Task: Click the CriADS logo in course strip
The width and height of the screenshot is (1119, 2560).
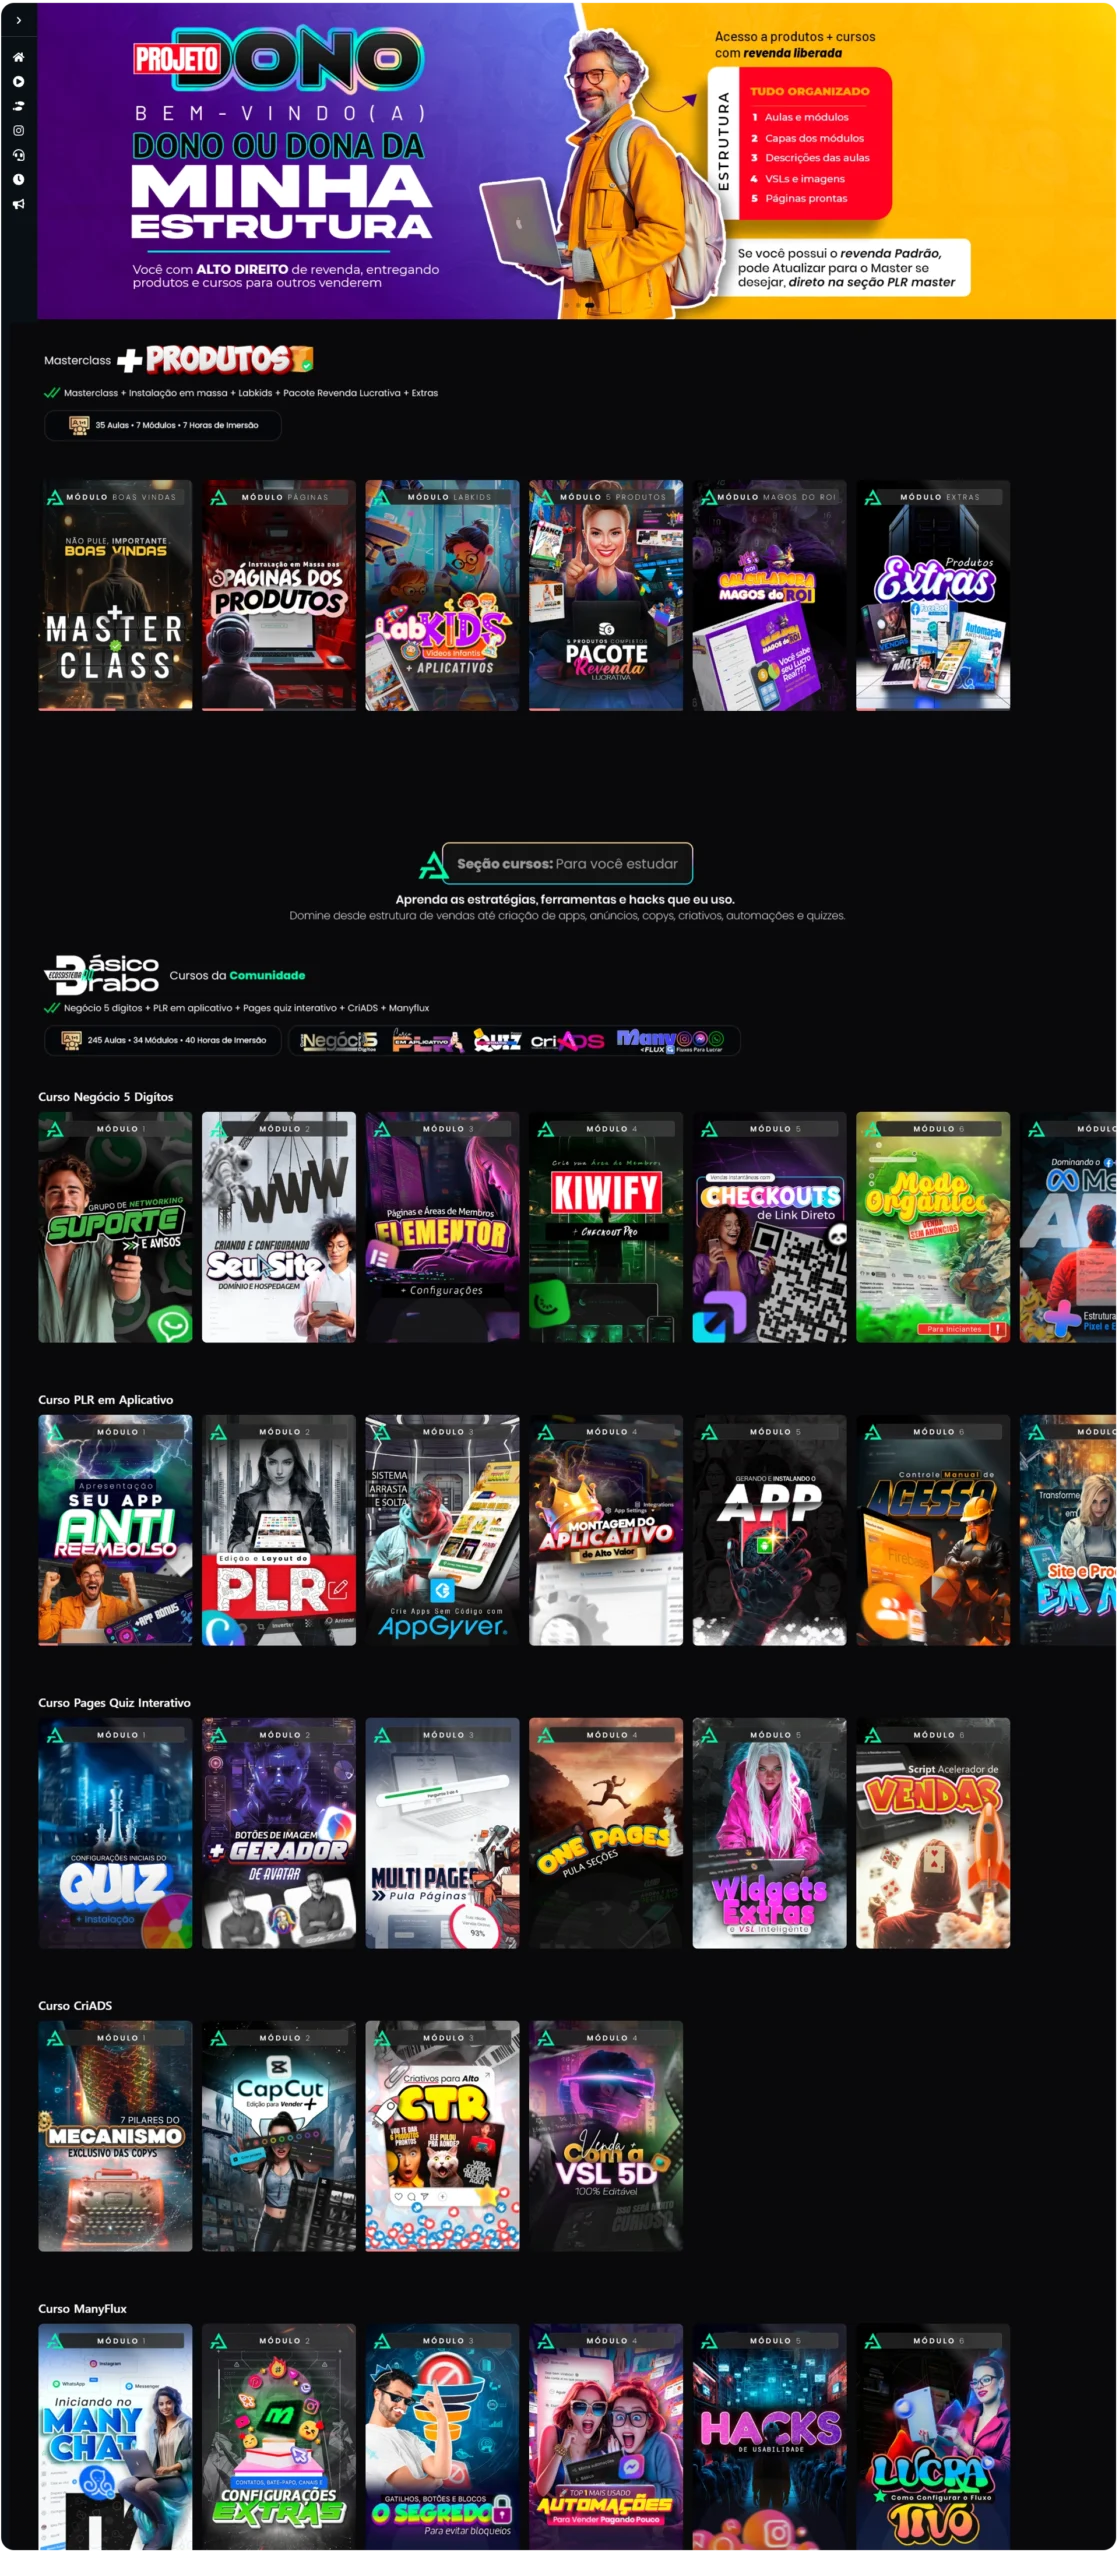Action: point(567,1041)
